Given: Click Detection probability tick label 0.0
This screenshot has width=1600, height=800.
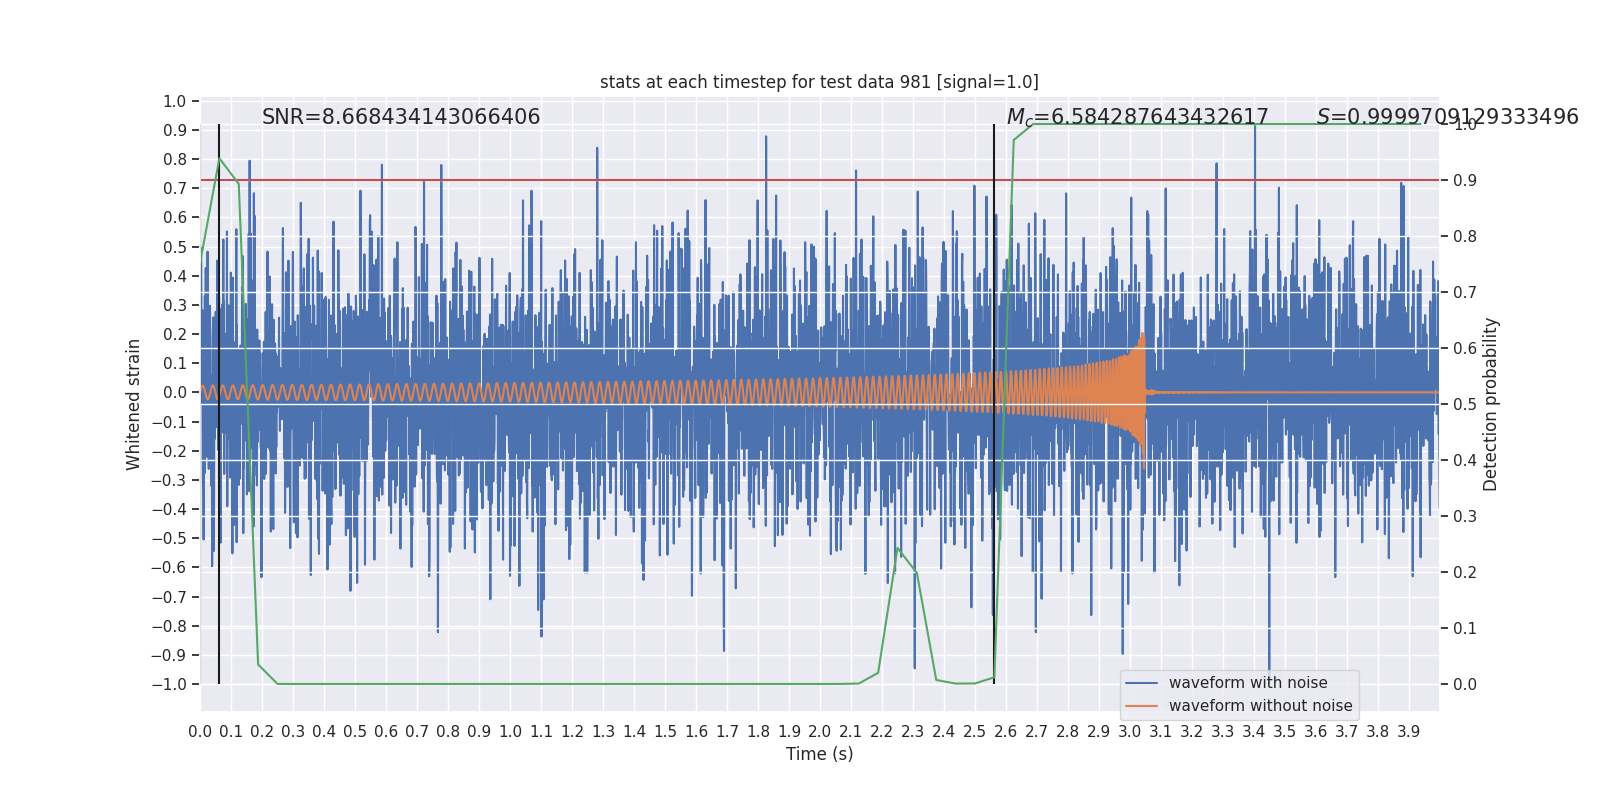Looking at the screenshot, I should (x=1465, y=685).
